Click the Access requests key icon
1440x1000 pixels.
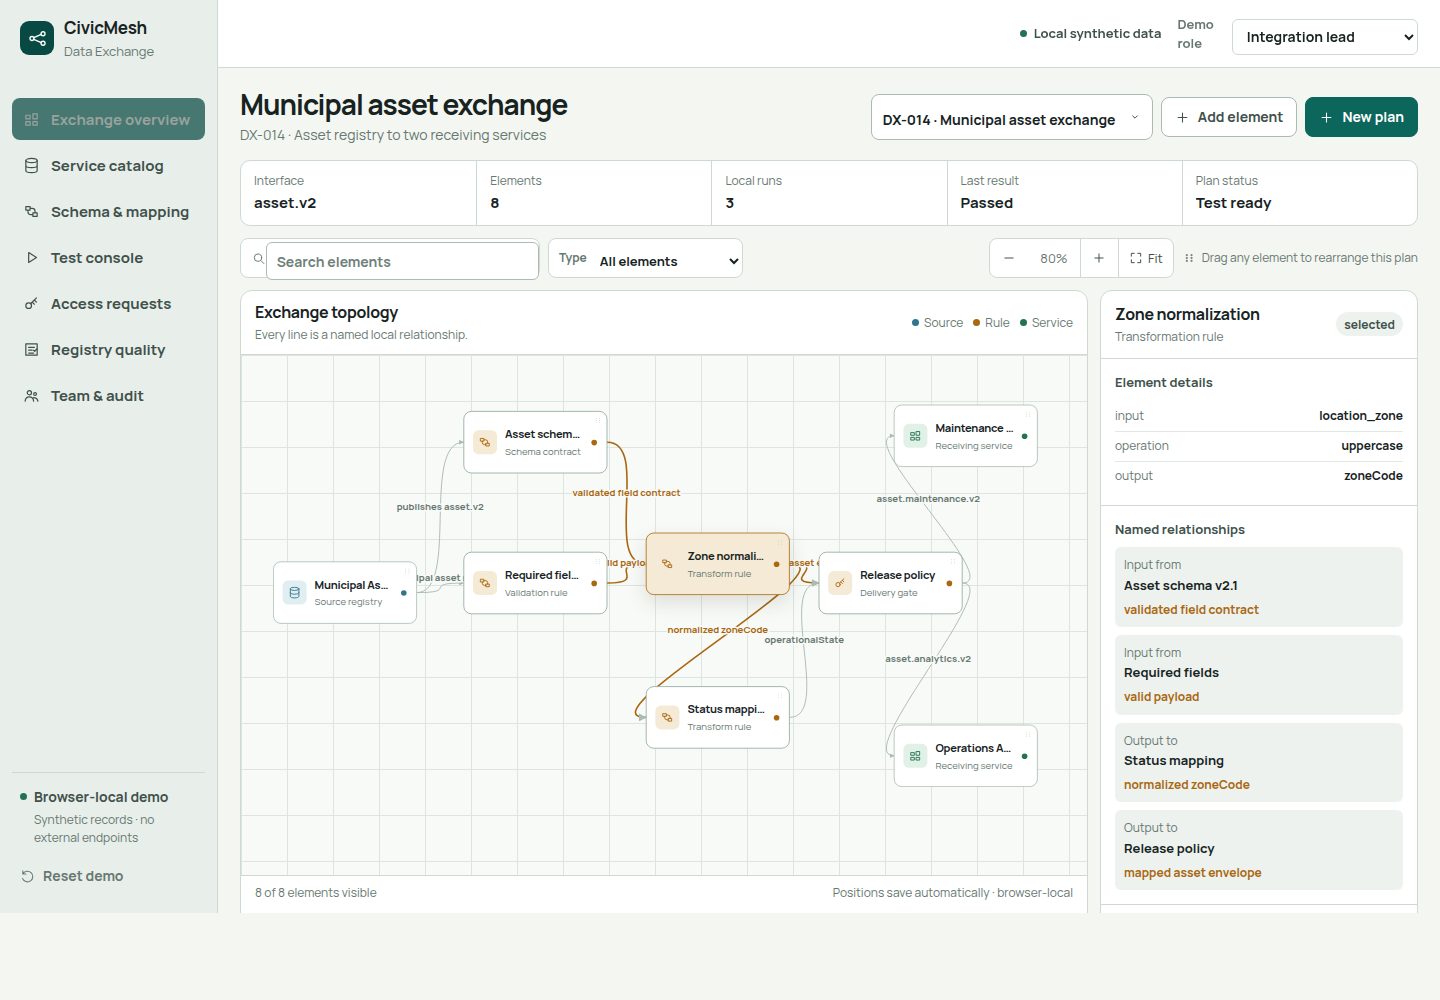(x=32, y=303)
